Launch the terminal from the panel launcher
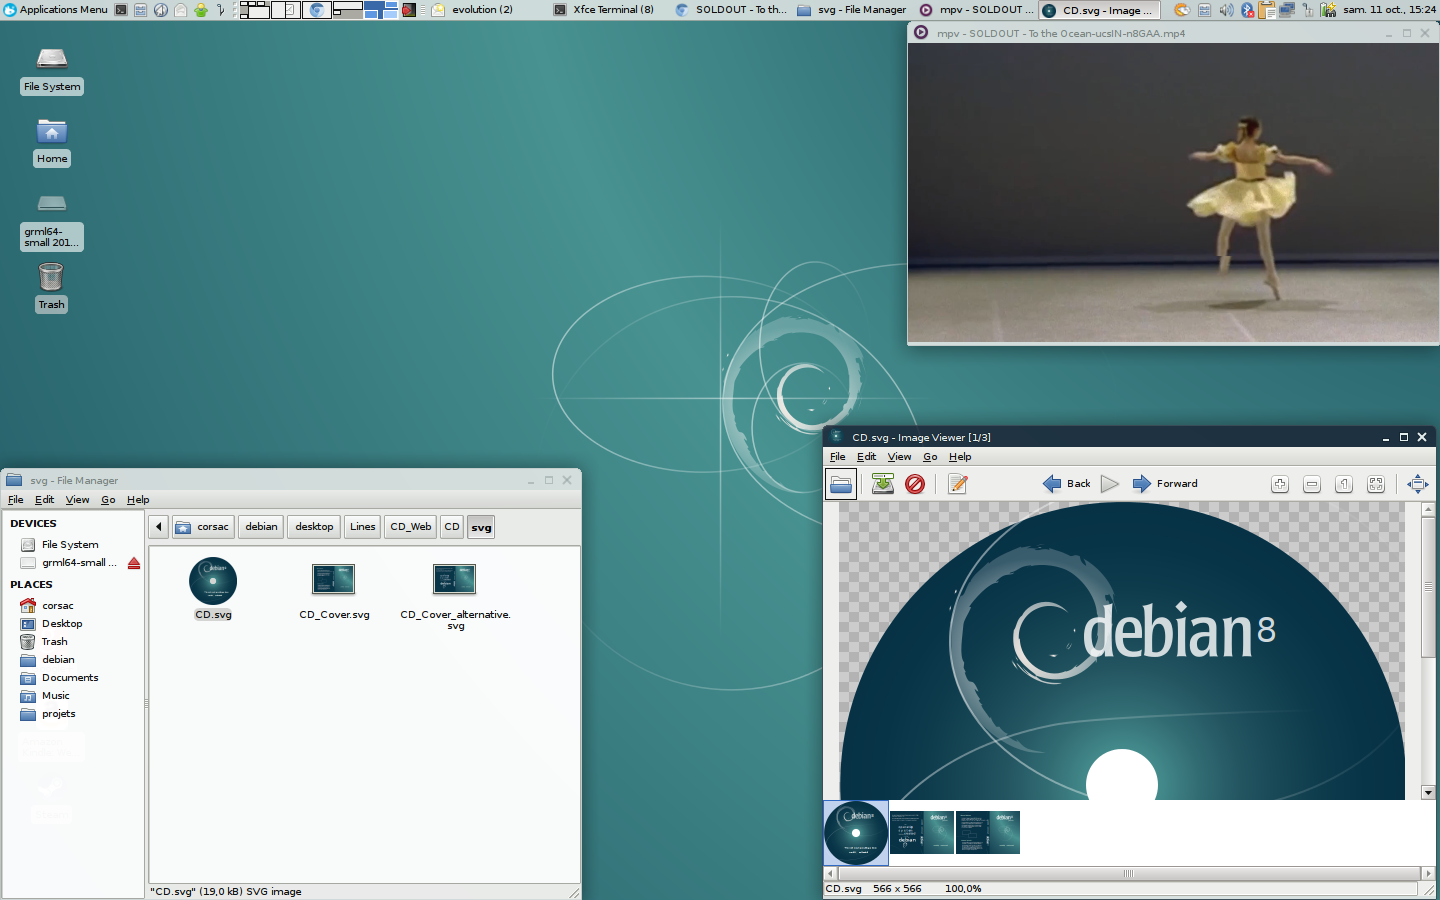The image size is (1440, 900). [121, 10]
